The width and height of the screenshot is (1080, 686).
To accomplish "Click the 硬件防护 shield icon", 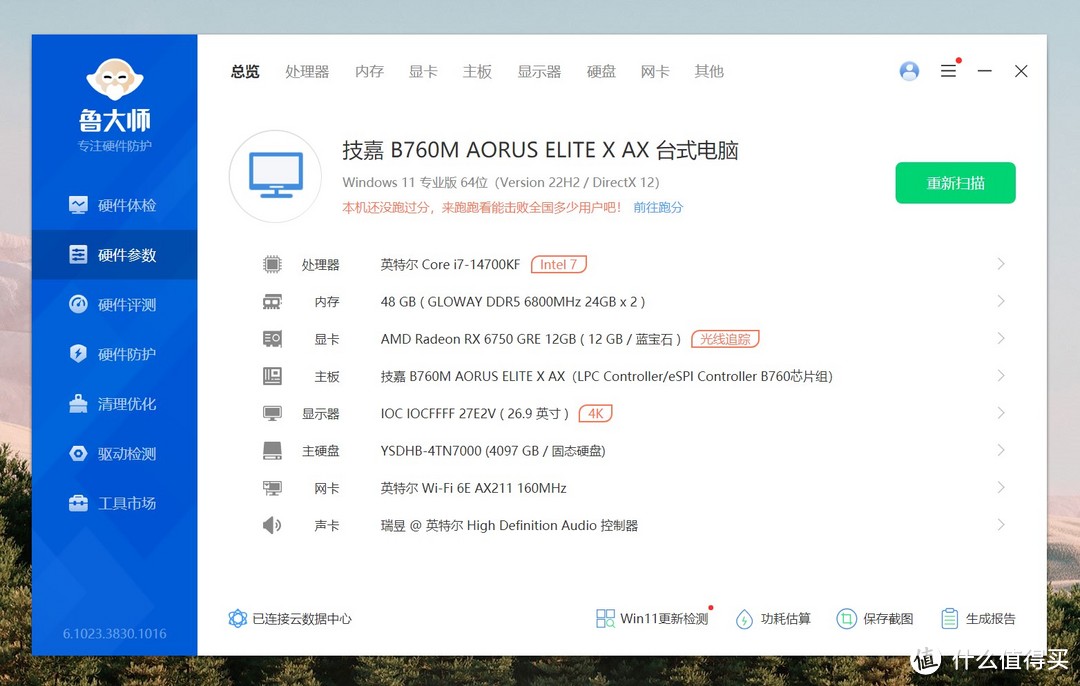I will tap(78, 353).
